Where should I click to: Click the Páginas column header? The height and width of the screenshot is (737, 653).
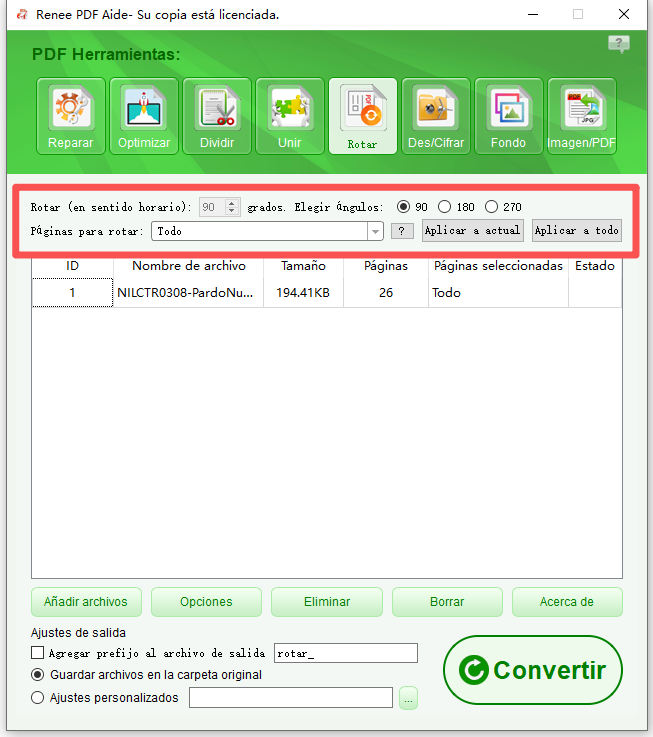pos(386,266)
